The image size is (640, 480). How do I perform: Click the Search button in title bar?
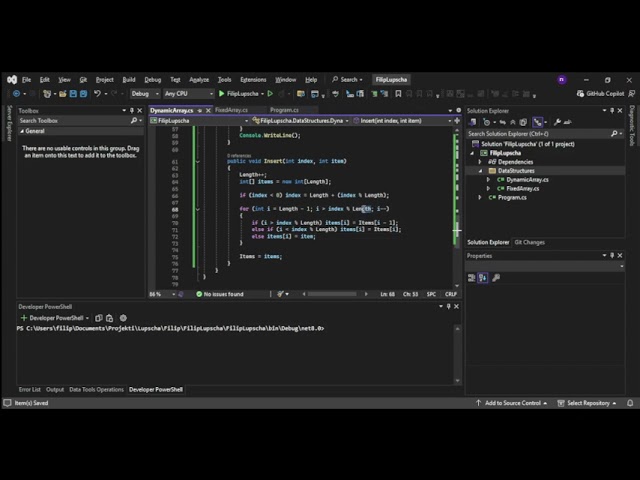coord(347,80)
